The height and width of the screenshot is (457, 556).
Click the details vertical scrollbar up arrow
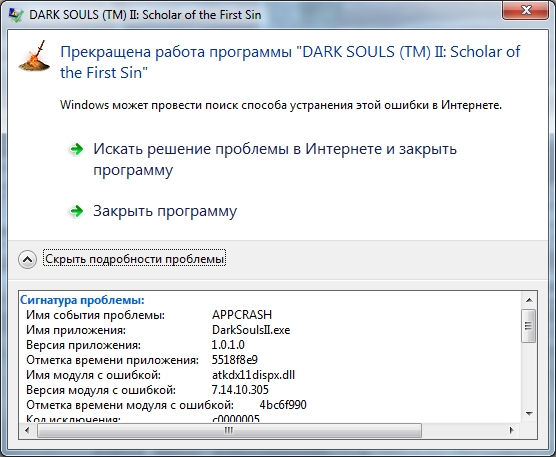pyautogui.click(x=529, y=300)
